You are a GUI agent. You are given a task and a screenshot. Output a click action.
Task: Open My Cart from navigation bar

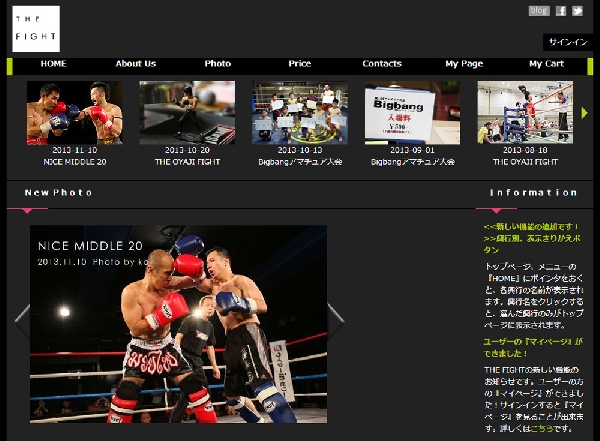[546, 64]
